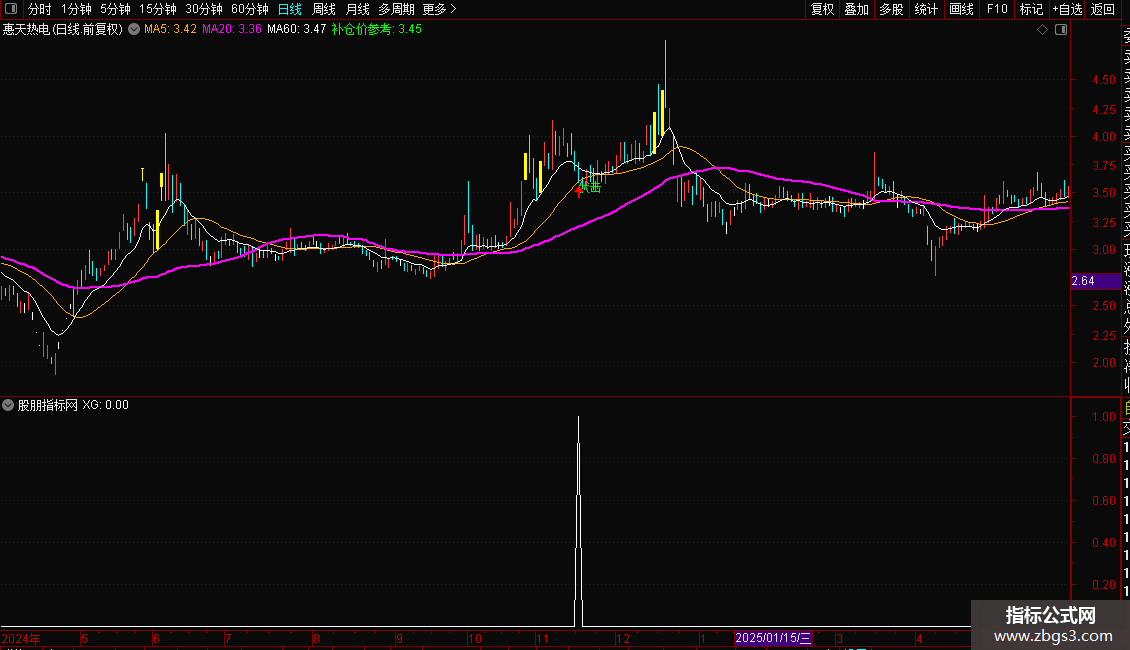Open main chart indicator settings dropdown icon

(134, 29)
